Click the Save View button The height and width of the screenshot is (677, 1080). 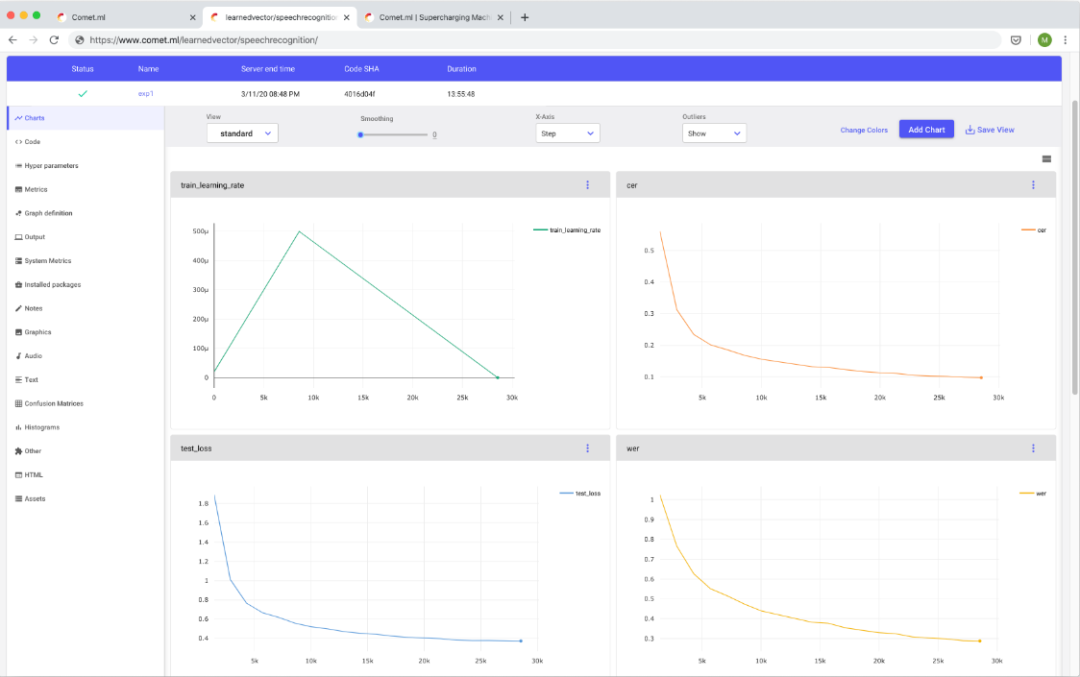coord(990,129)
